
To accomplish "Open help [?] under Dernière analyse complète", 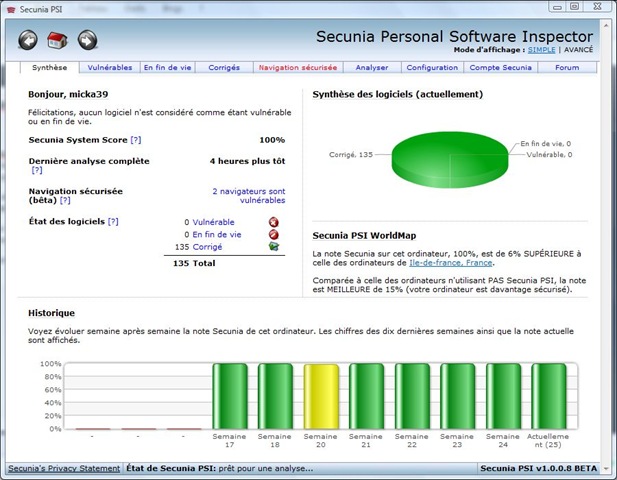I will pyautogui.click(x=37, y=170).
